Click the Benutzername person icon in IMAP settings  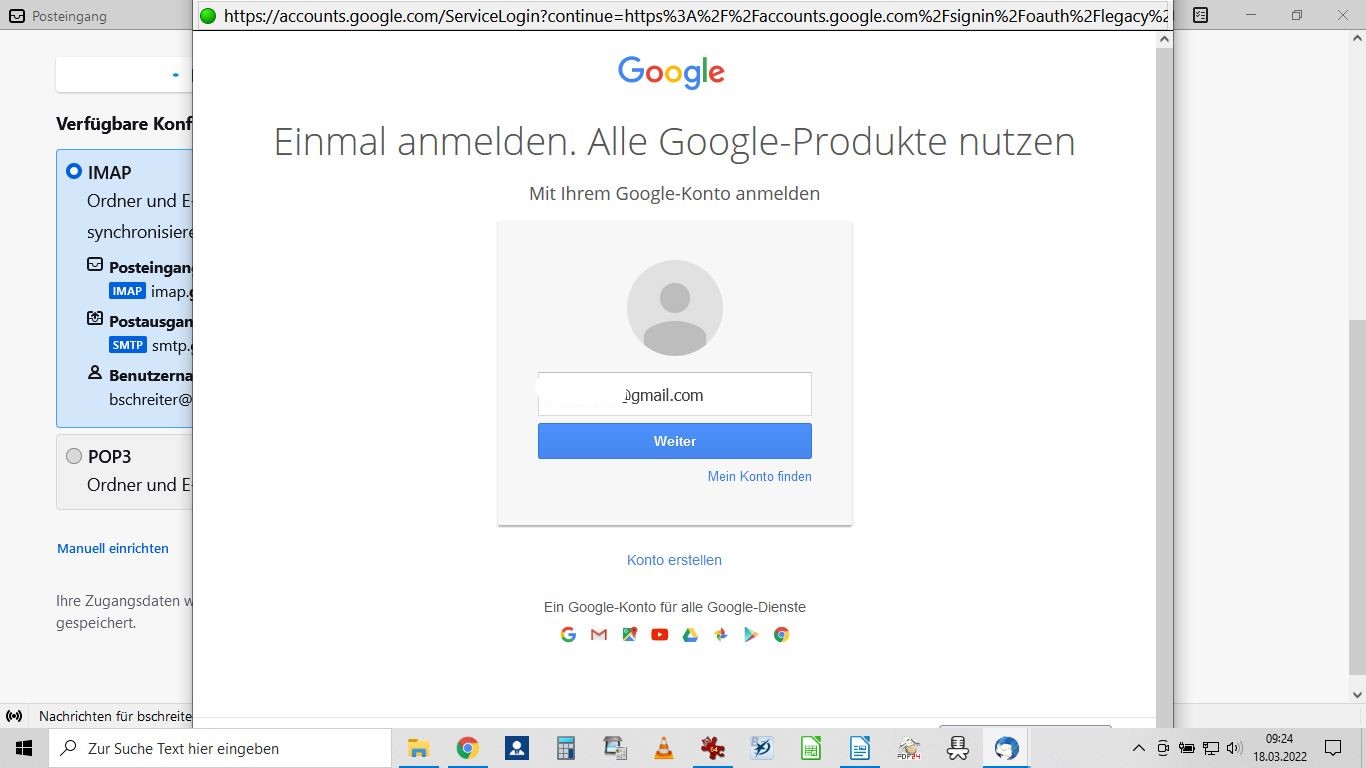tap(95, 373)
